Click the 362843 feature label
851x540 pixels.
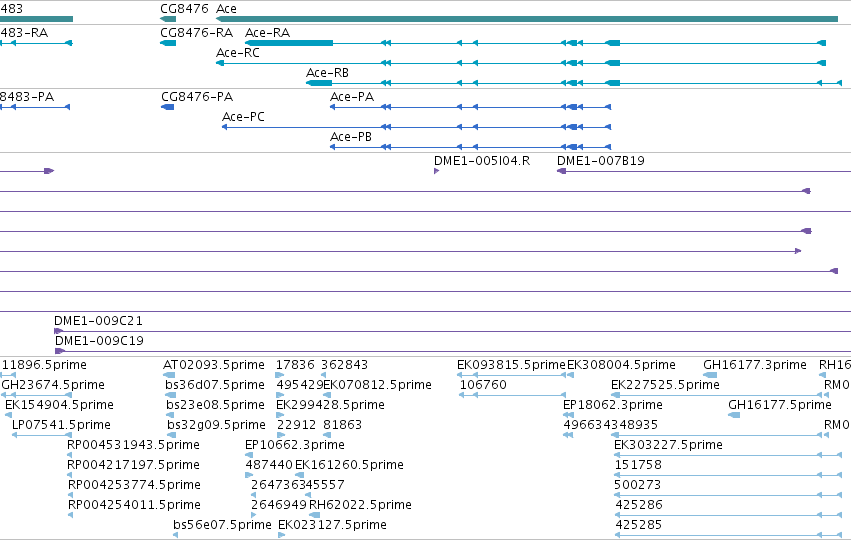[345, 365]
